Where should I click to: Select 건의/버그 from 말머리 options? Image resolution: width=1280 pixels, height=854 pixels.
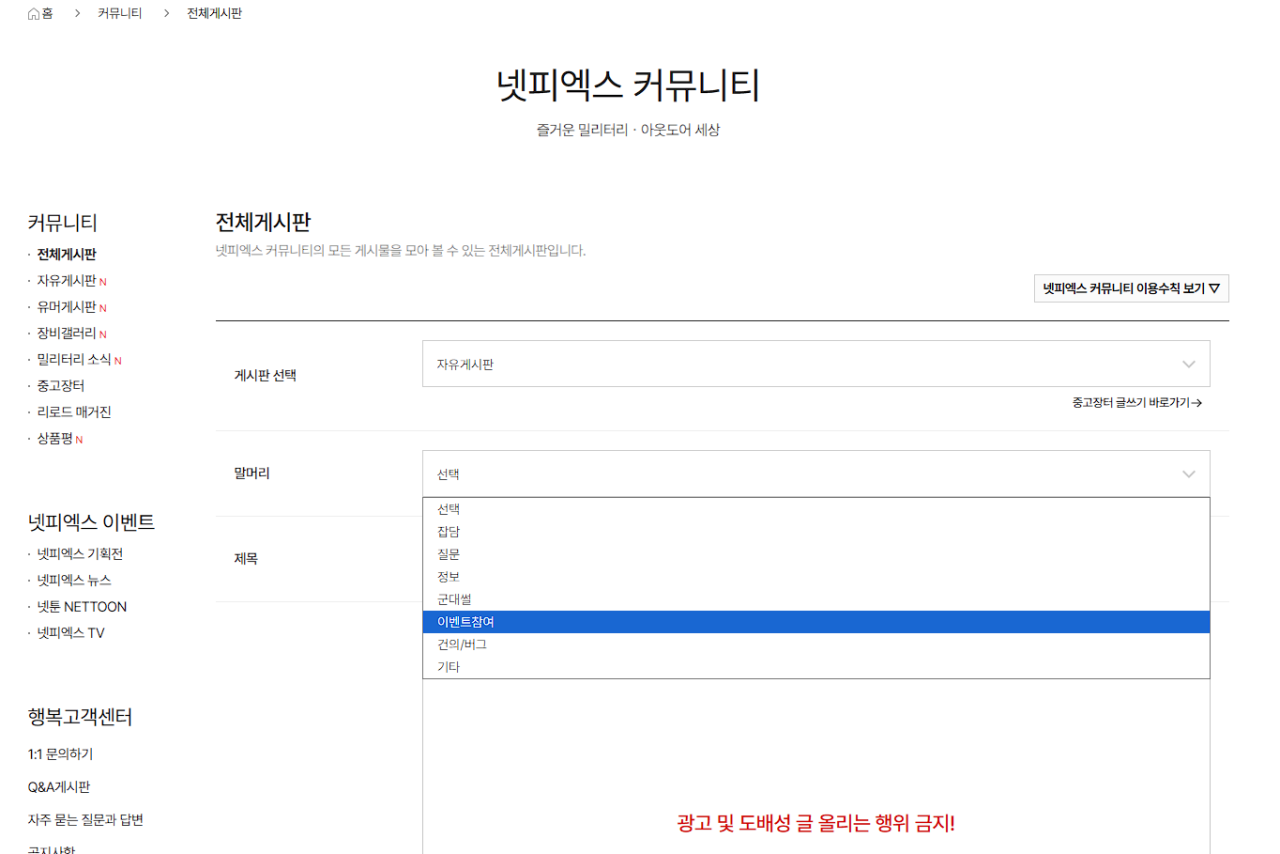click(x=462, y=645)
